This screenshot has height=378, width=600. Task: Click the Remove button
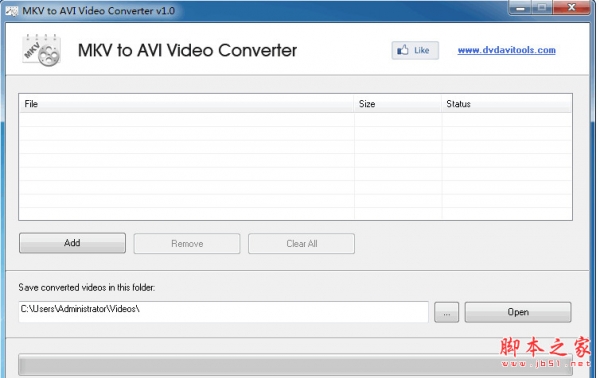point(187,244)
